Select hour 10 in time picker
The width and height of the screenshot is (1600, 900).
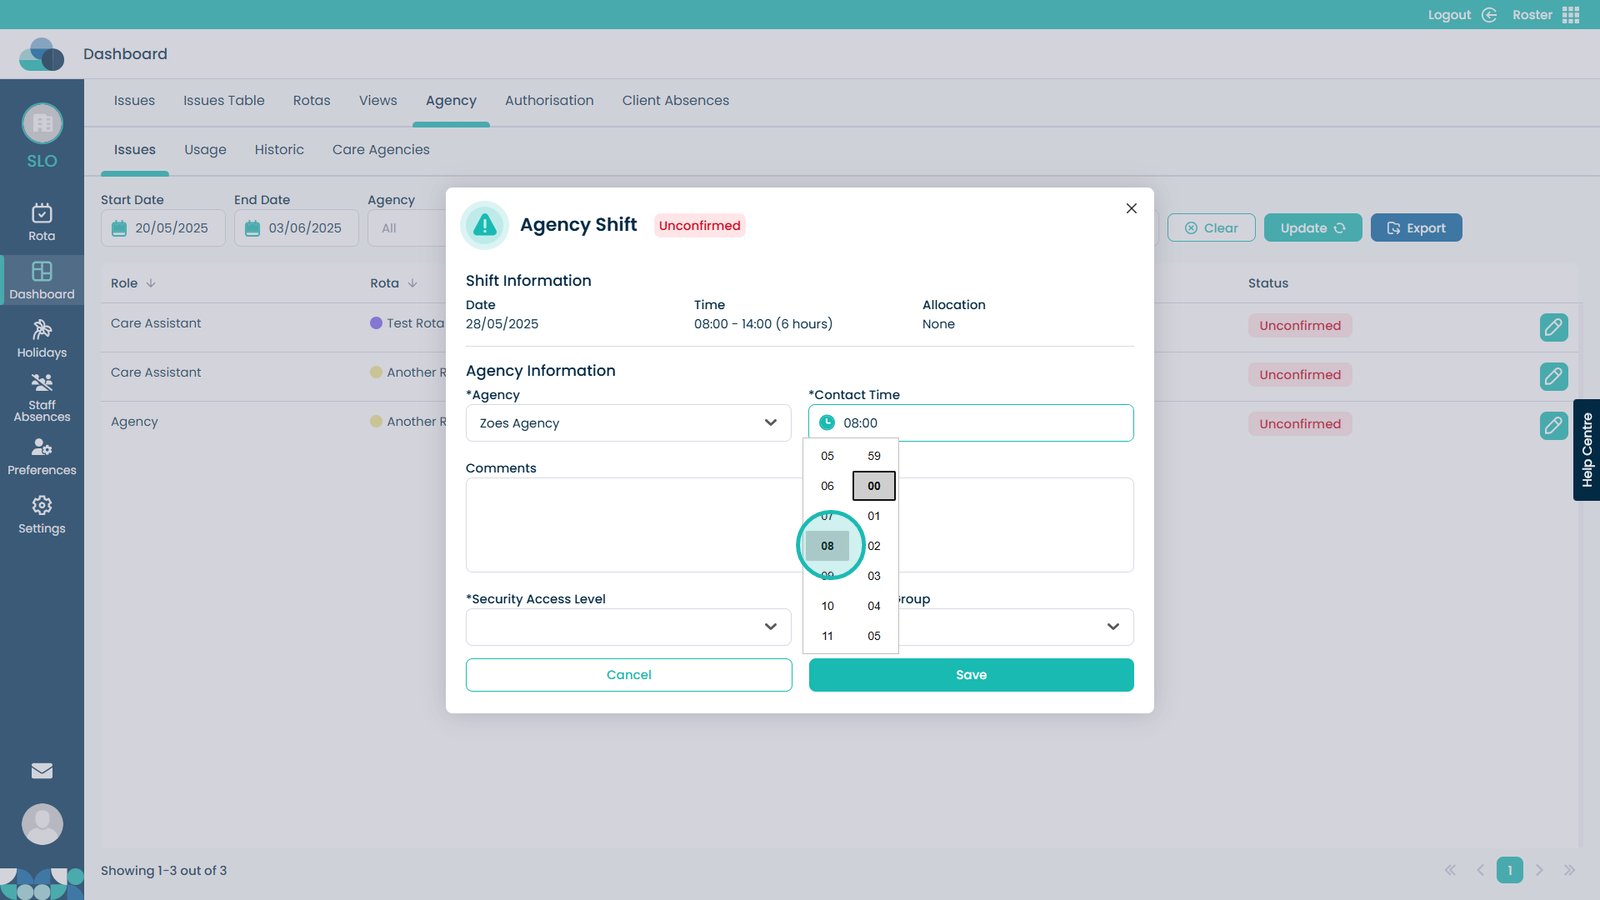[x=827, y=606]
